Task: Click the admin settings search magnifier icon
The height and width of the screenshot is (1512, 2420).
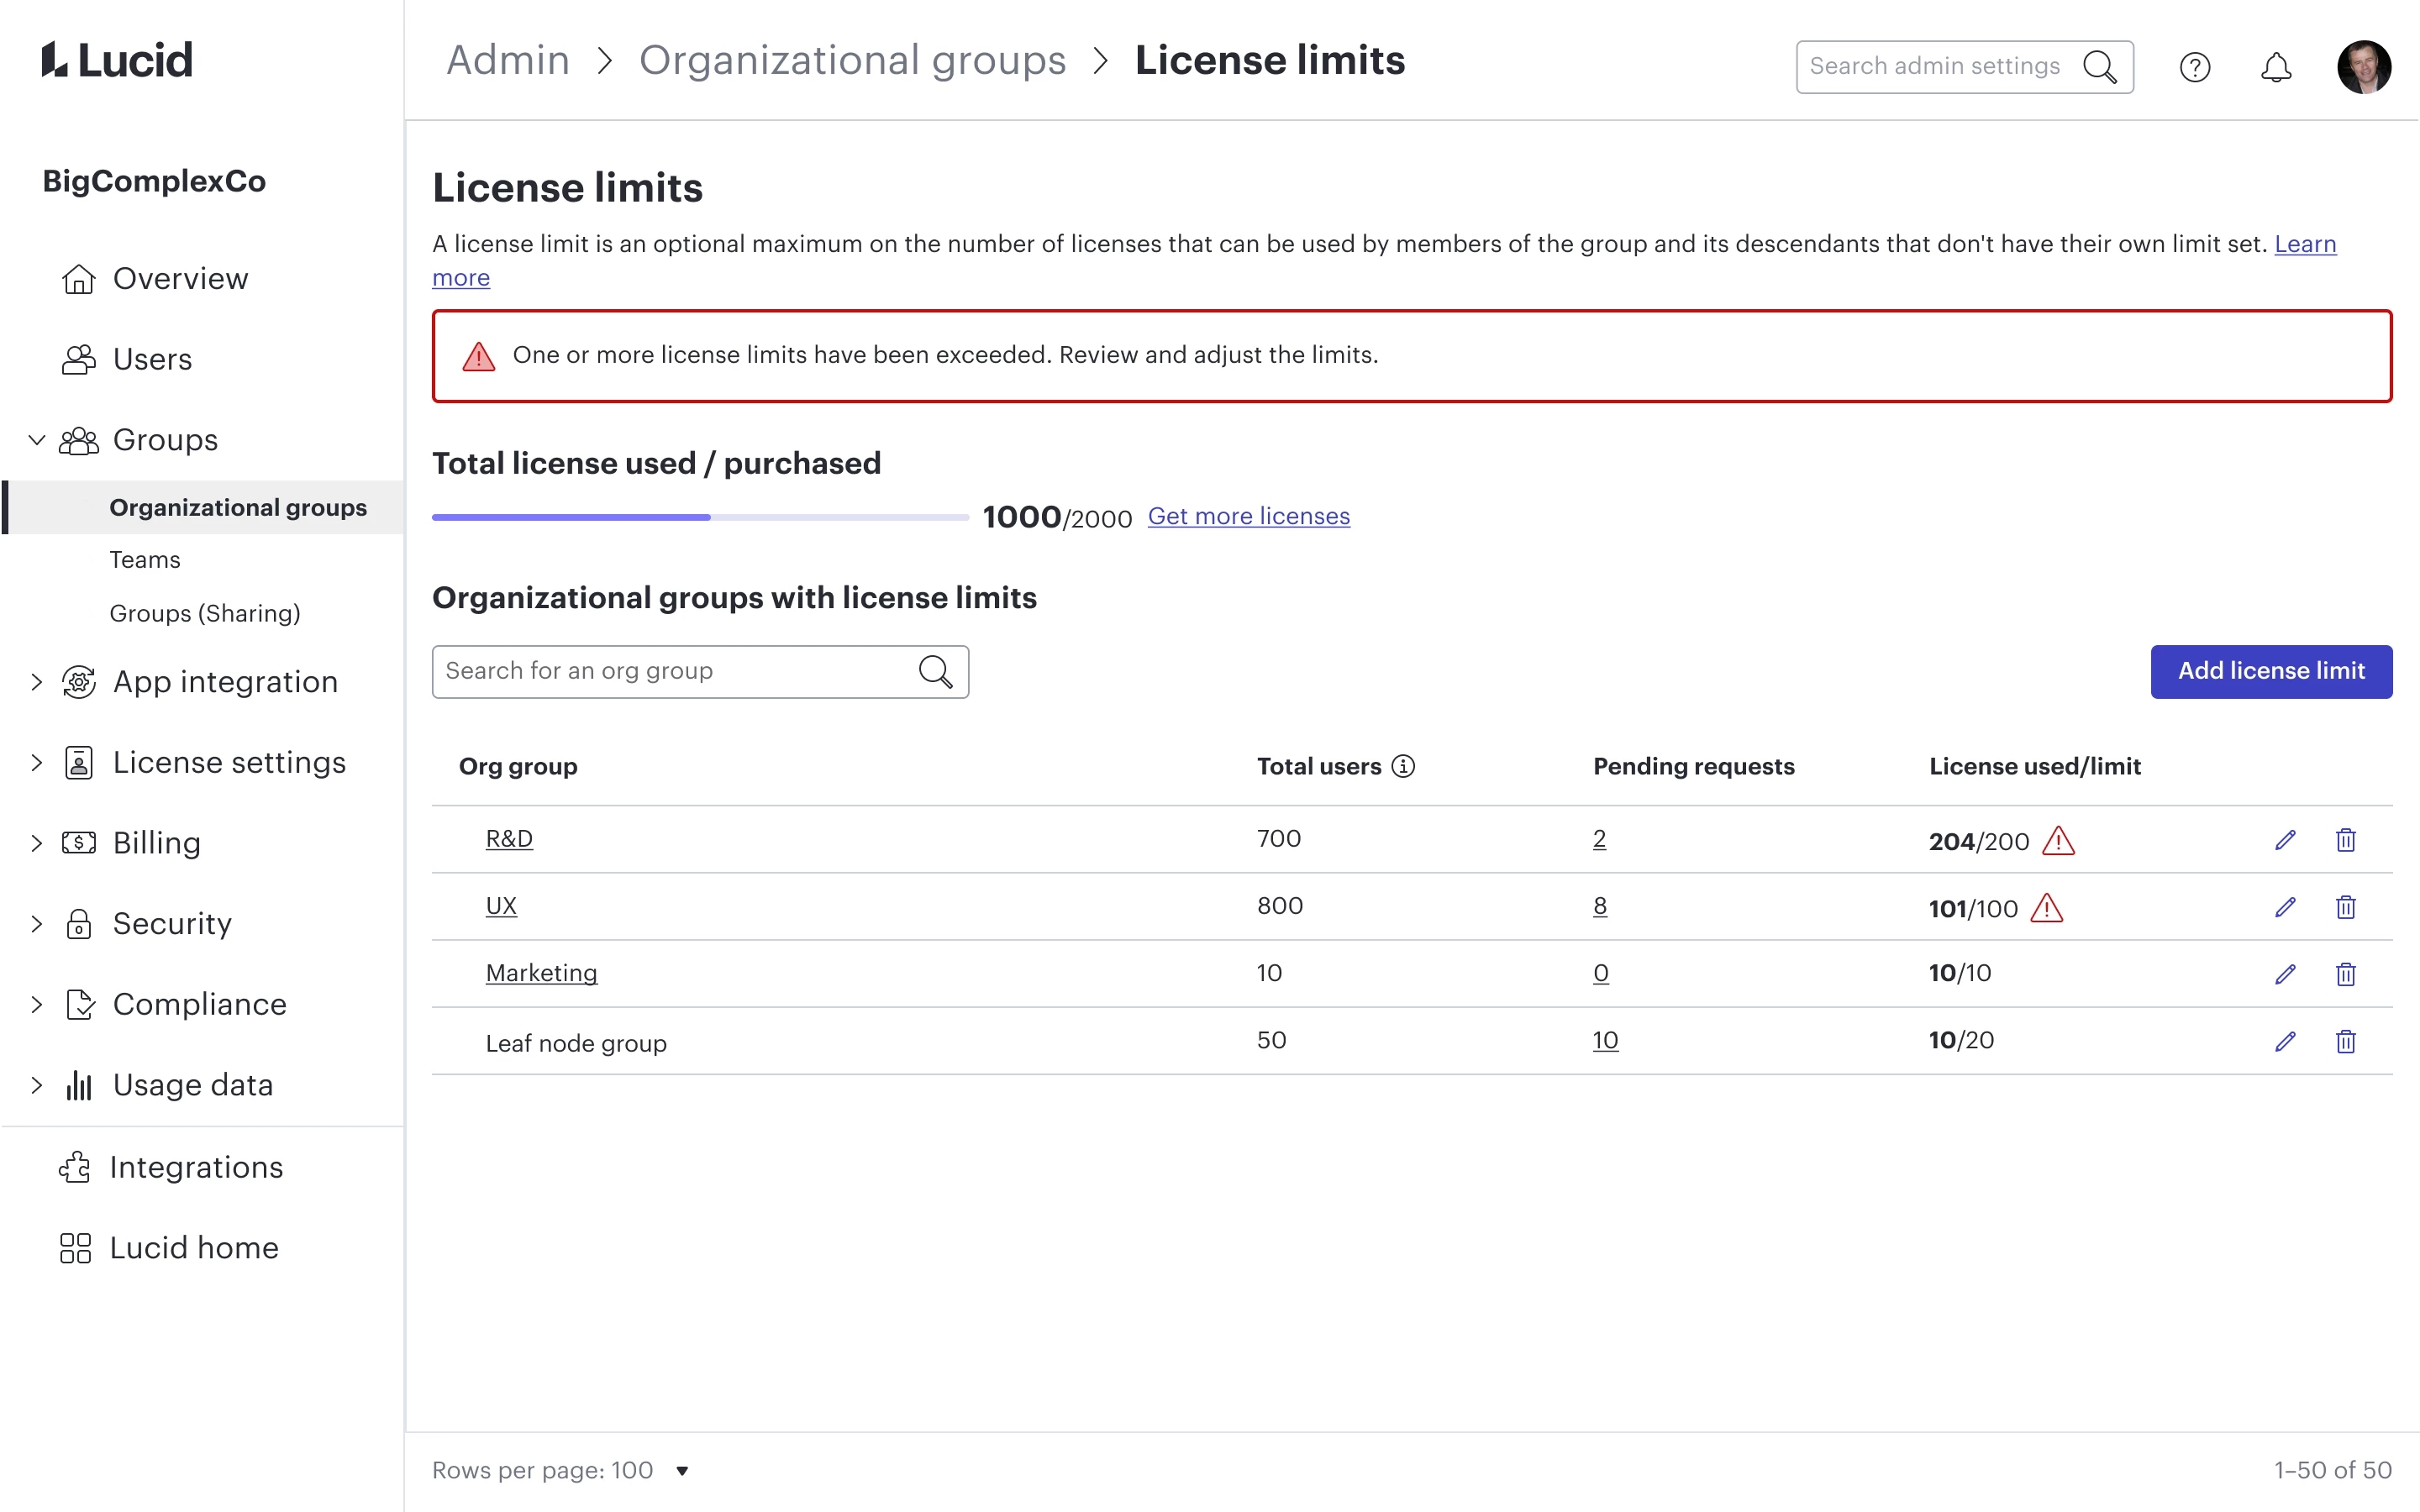Action: coord(2099,67)
